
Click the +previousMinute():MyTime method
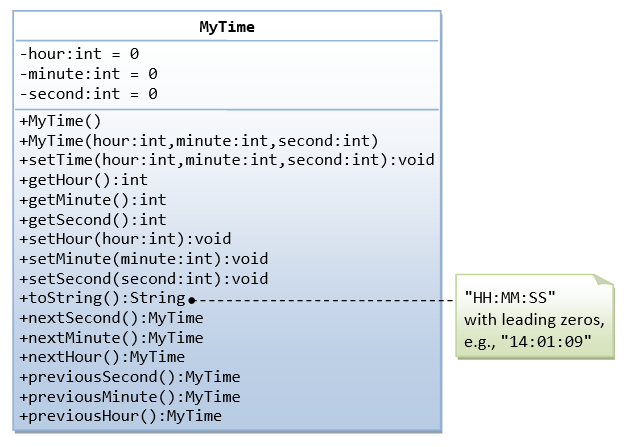[129, 396]
